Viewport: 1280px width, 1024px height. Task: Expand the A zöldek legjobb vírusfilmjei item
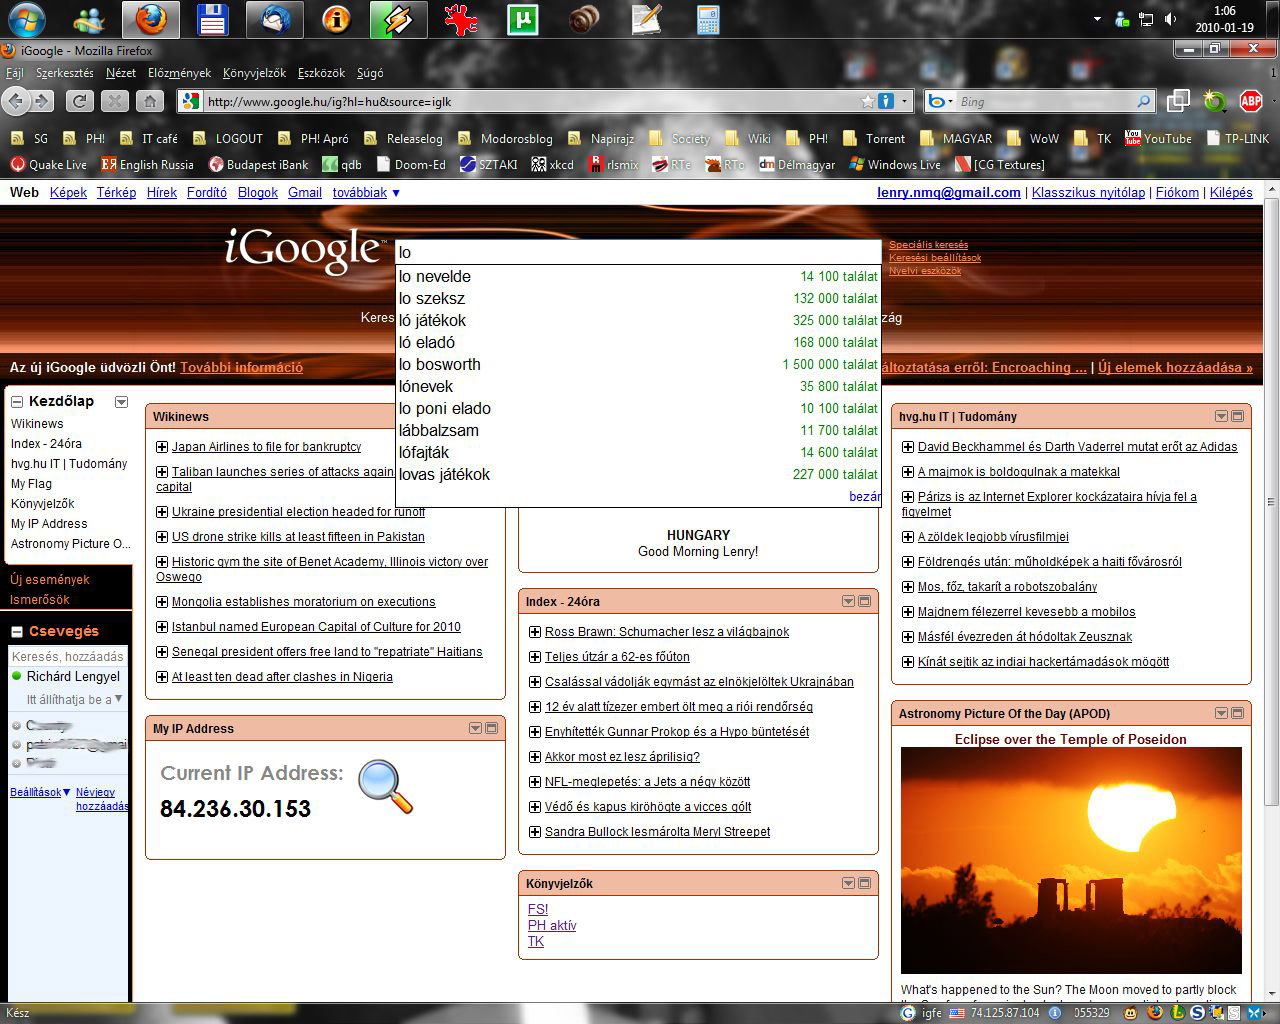tap(908, 537)
